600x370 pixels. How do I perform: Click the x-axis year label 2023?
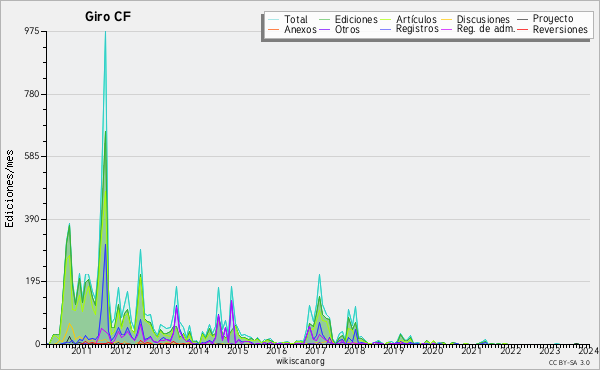pos(550,350)
